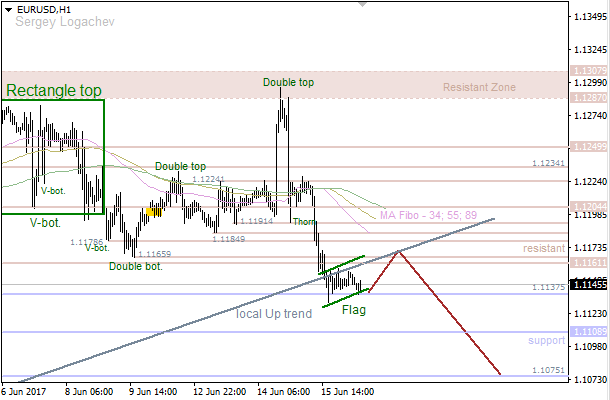
Task: Click the yellow dot marker on chart
Action: pyautogui.click(x=150, y=211)
